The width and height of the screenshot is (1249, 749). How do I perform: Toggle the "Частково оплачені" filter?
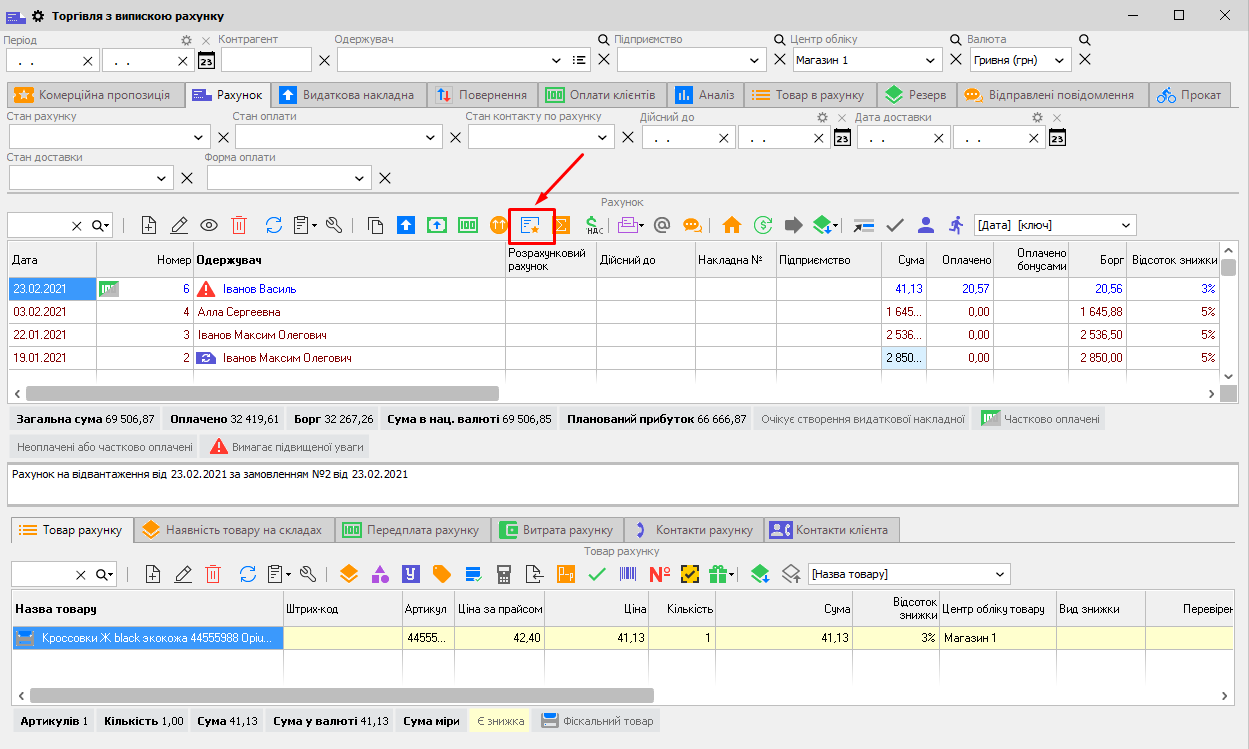click(x=1039, y=419)
